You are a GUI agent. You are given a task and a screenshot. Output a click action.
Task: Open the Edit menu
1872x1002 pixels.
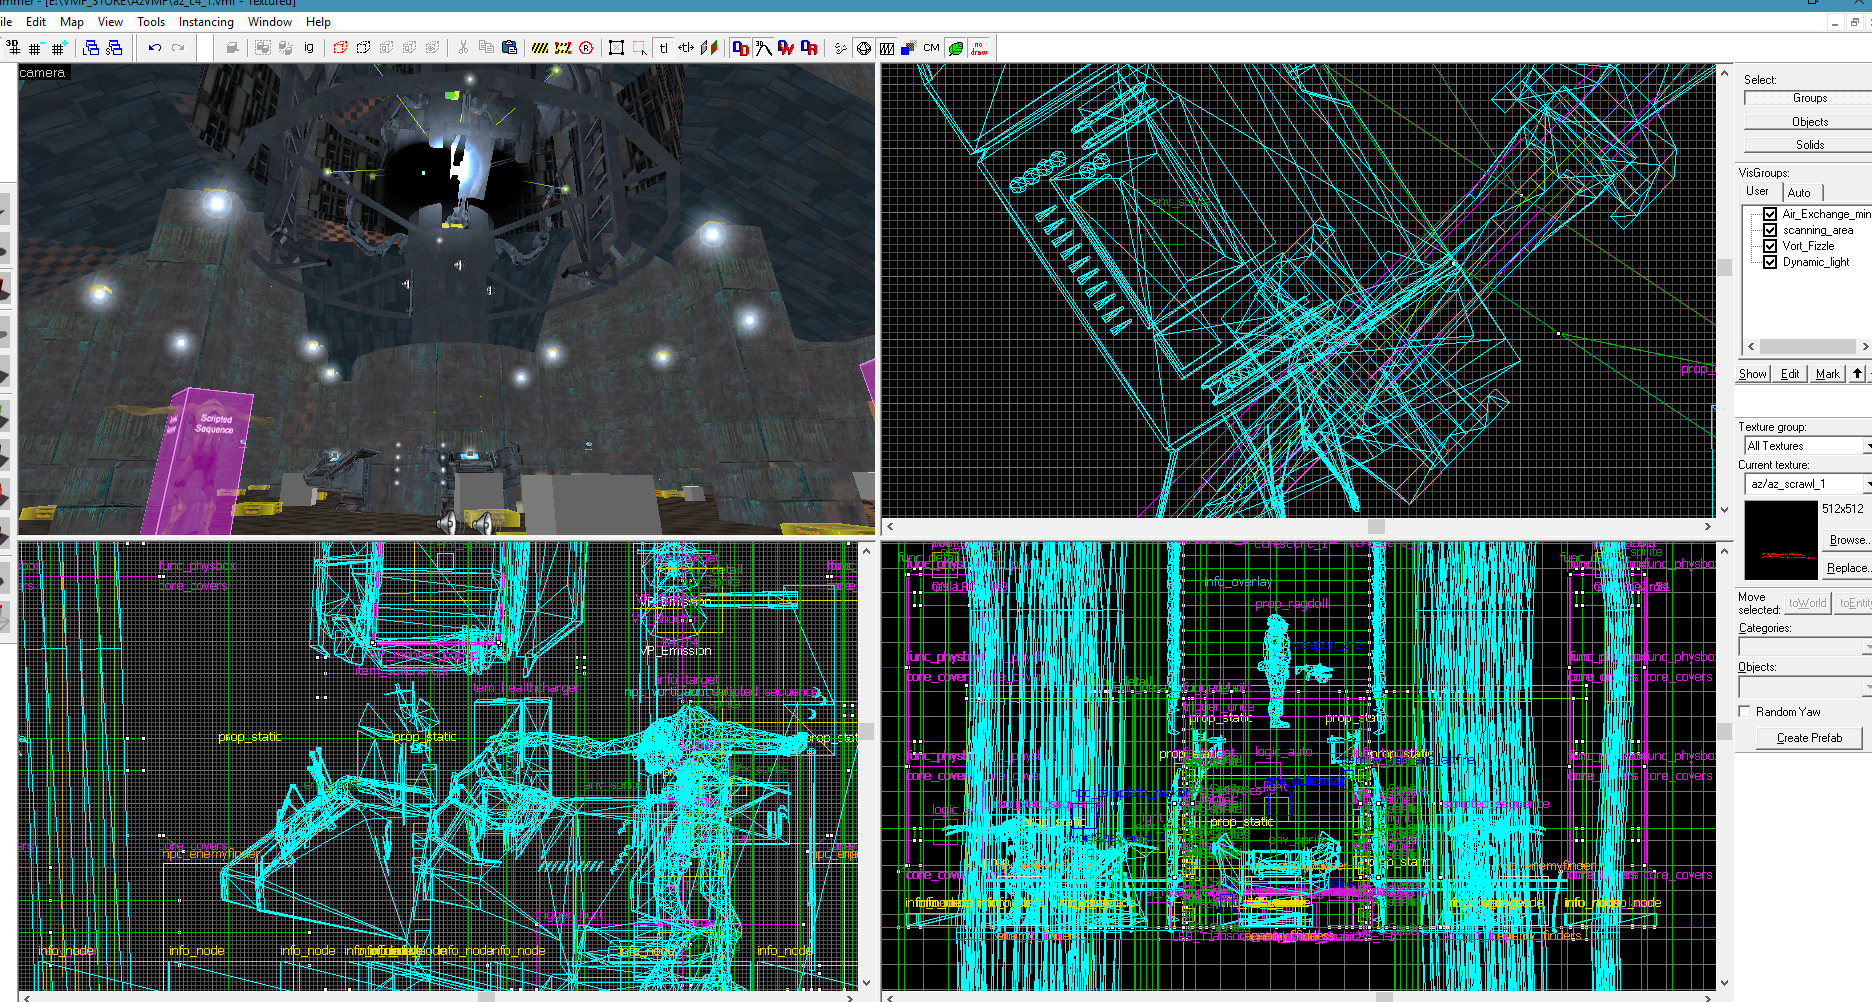pyautogui.click(x=36, y=22)
